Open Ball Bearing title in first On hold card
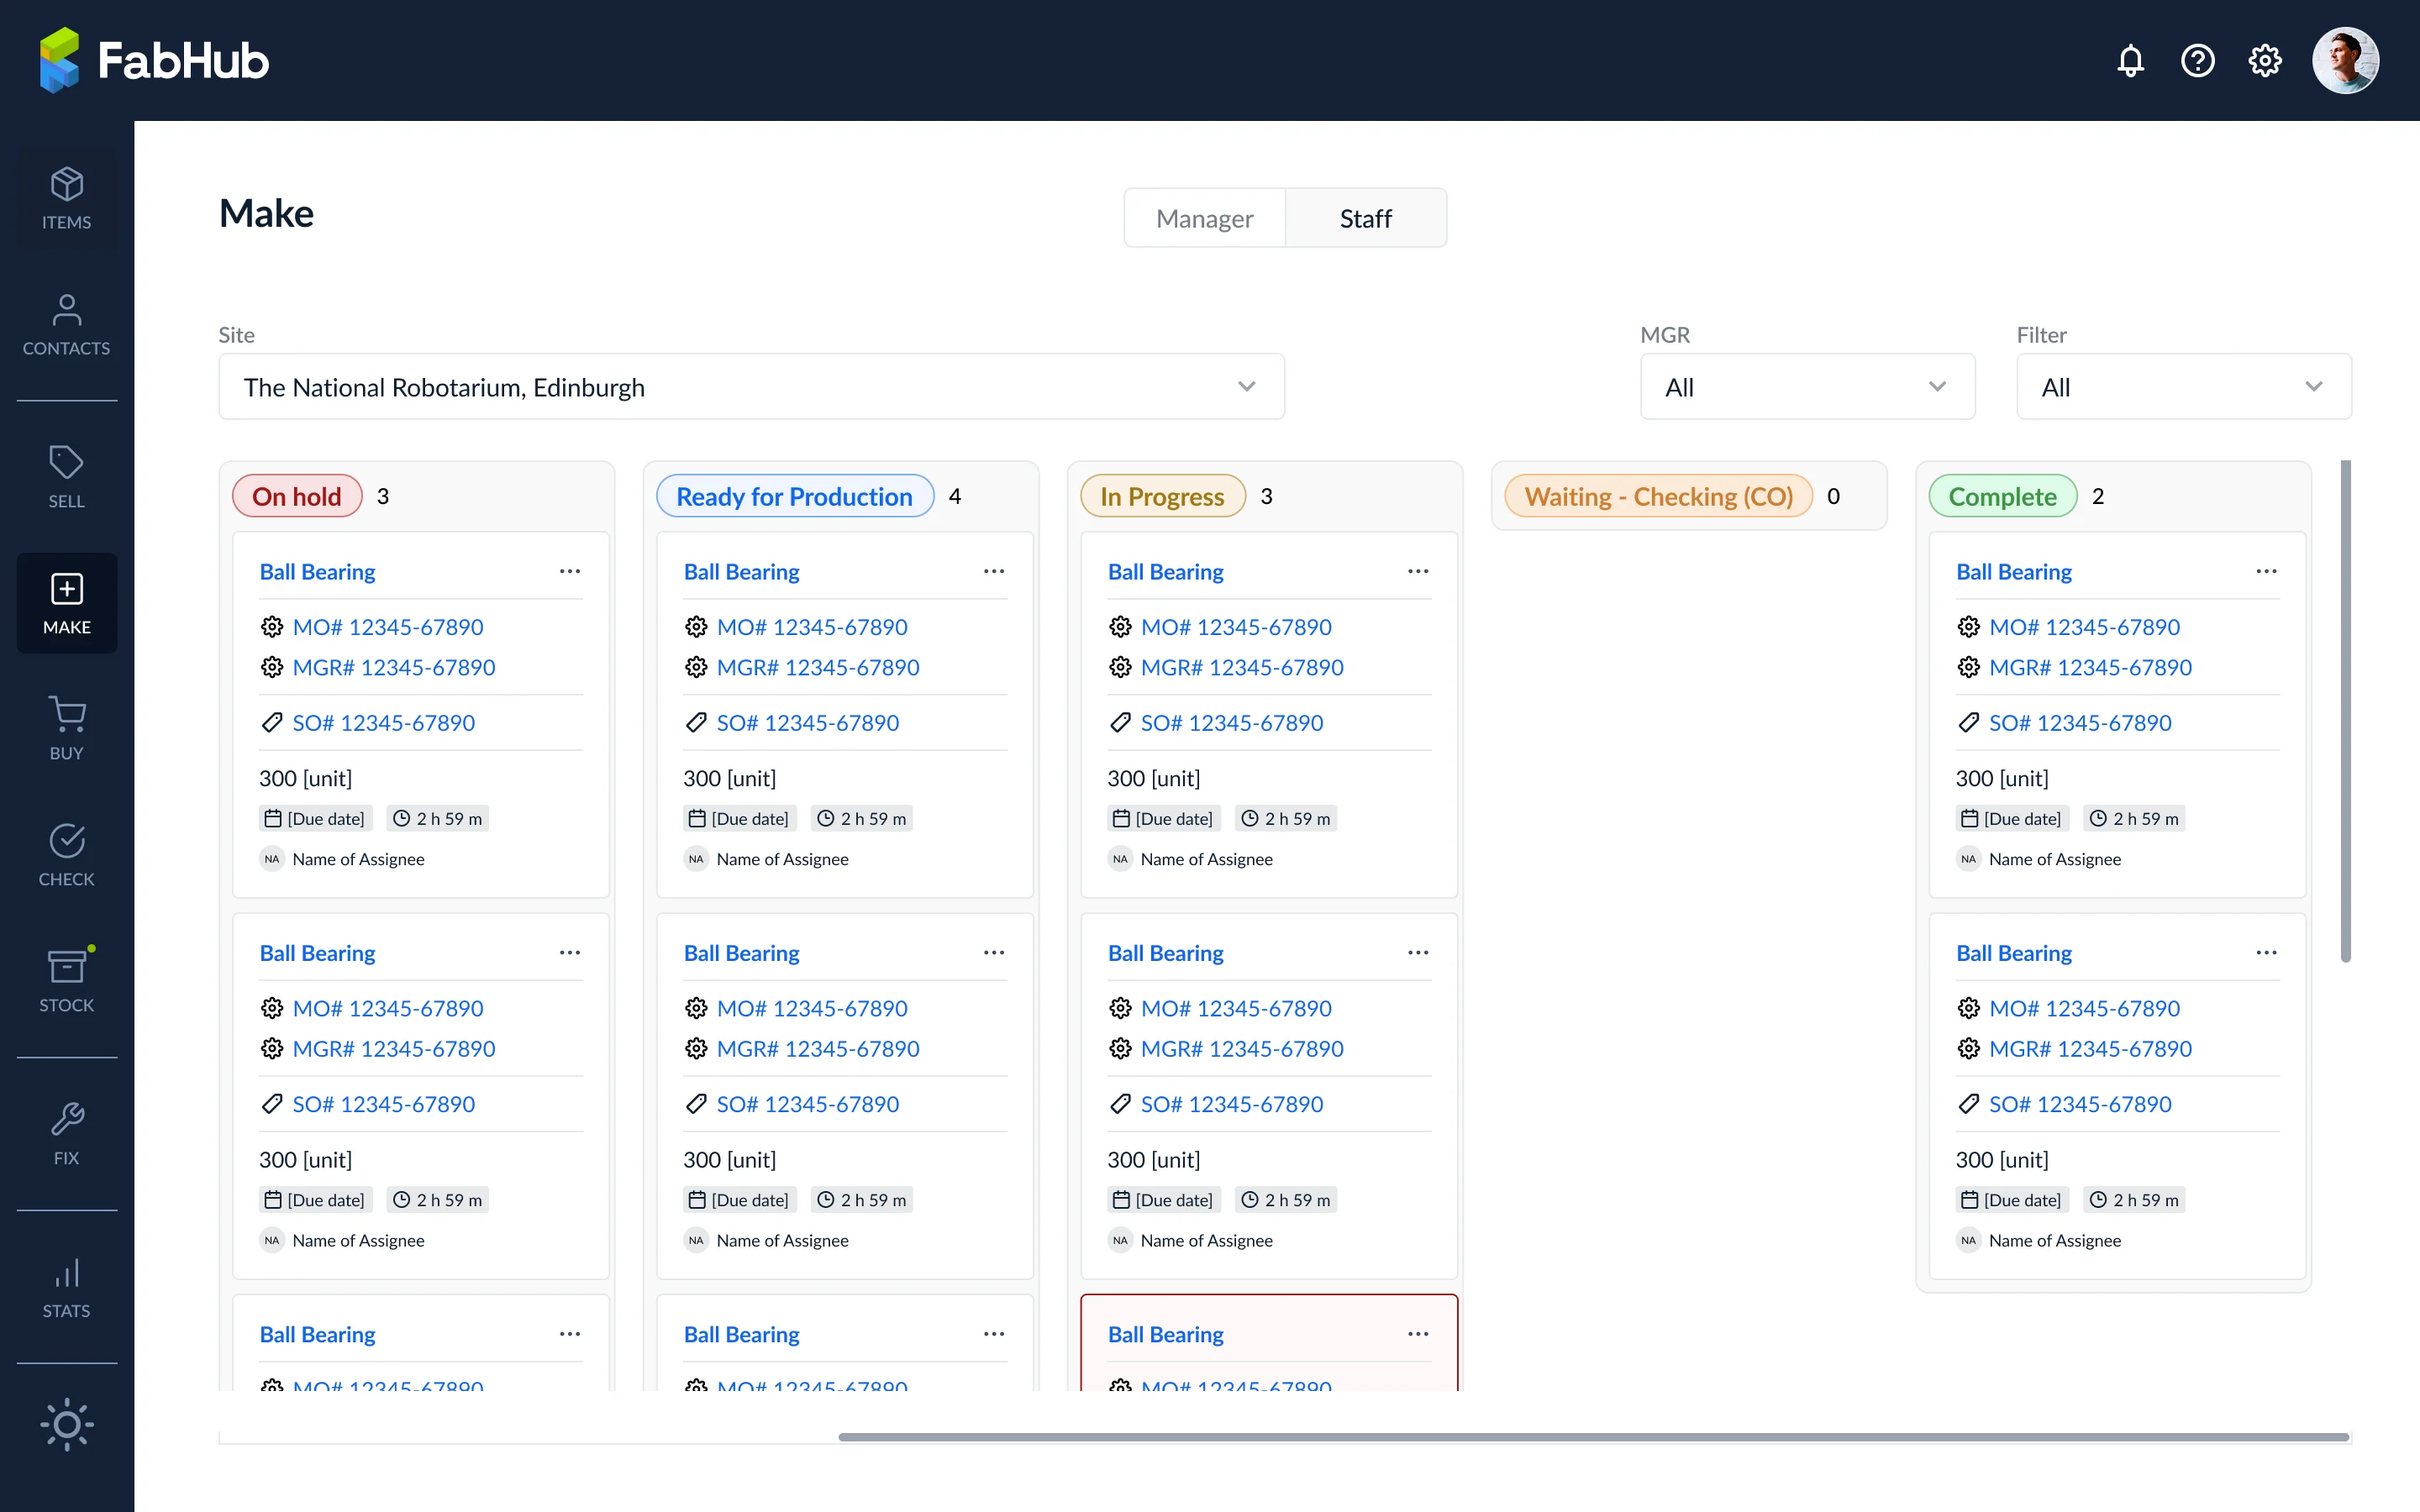 [317, 572]
